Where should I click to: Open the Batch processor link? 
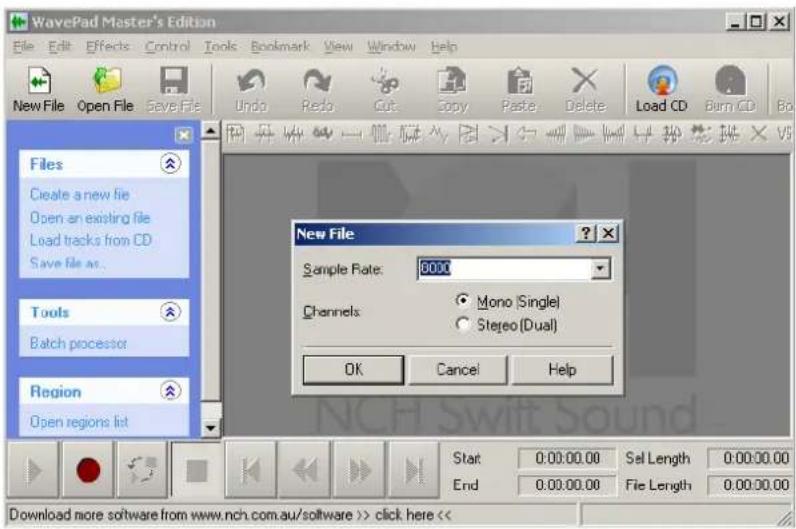click(78, 343)
